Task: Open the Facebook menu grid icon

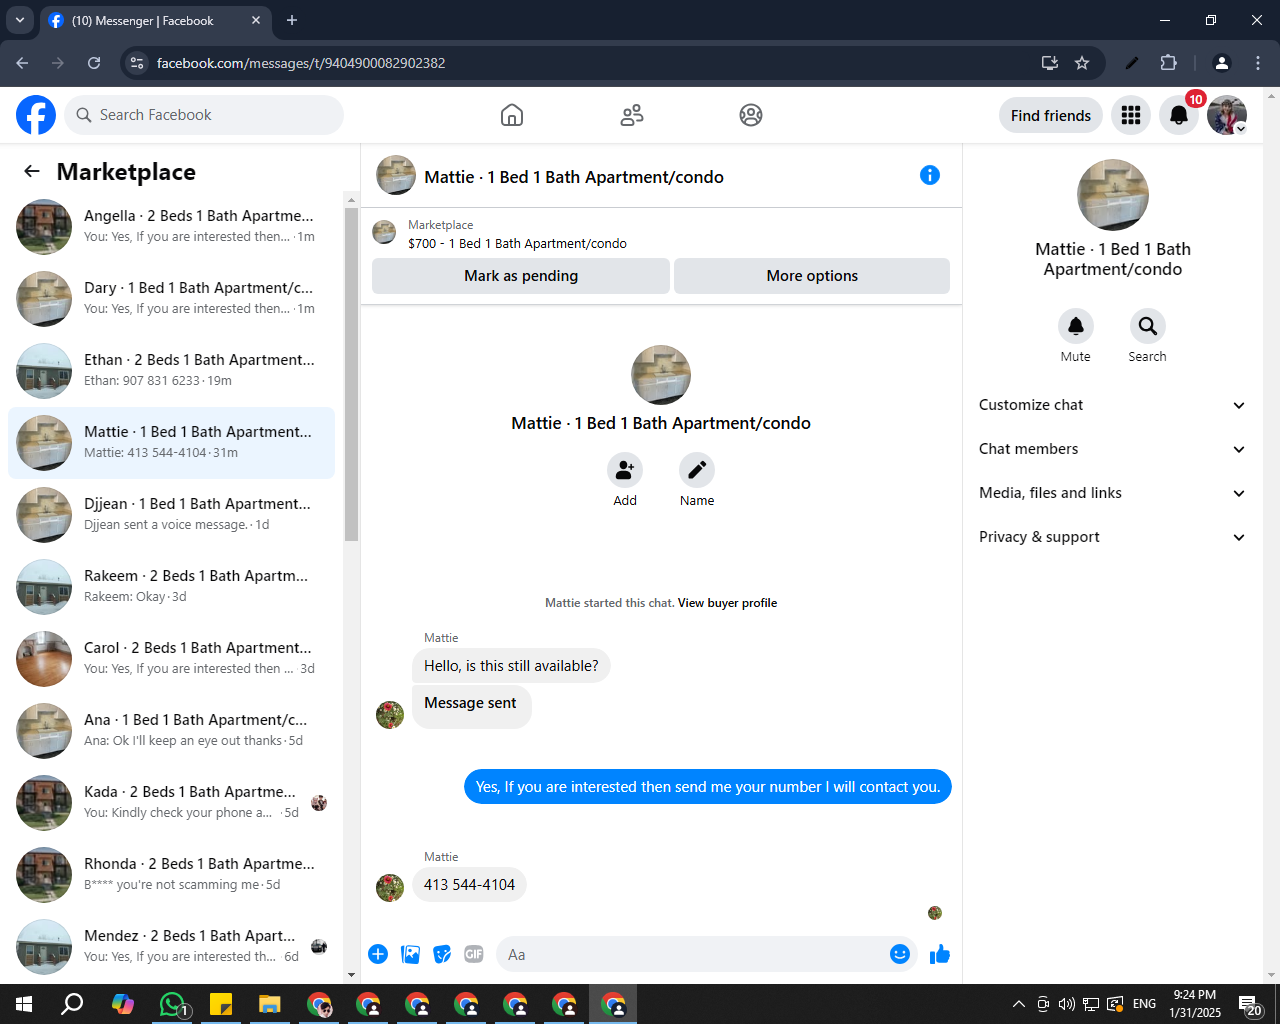Action: (1131, 115)
